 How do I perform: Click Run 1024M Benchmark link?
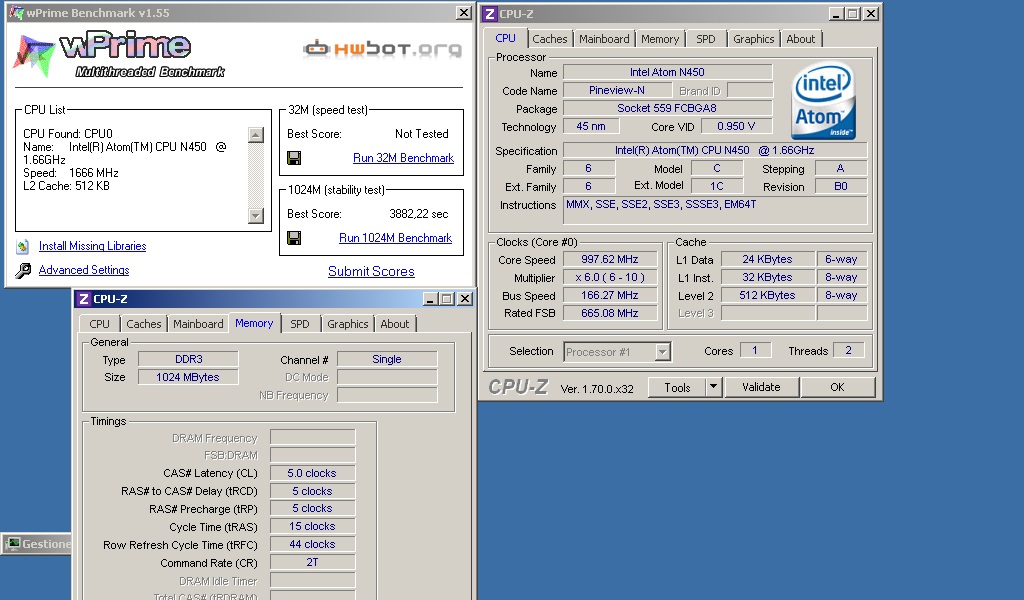(395, 238)
